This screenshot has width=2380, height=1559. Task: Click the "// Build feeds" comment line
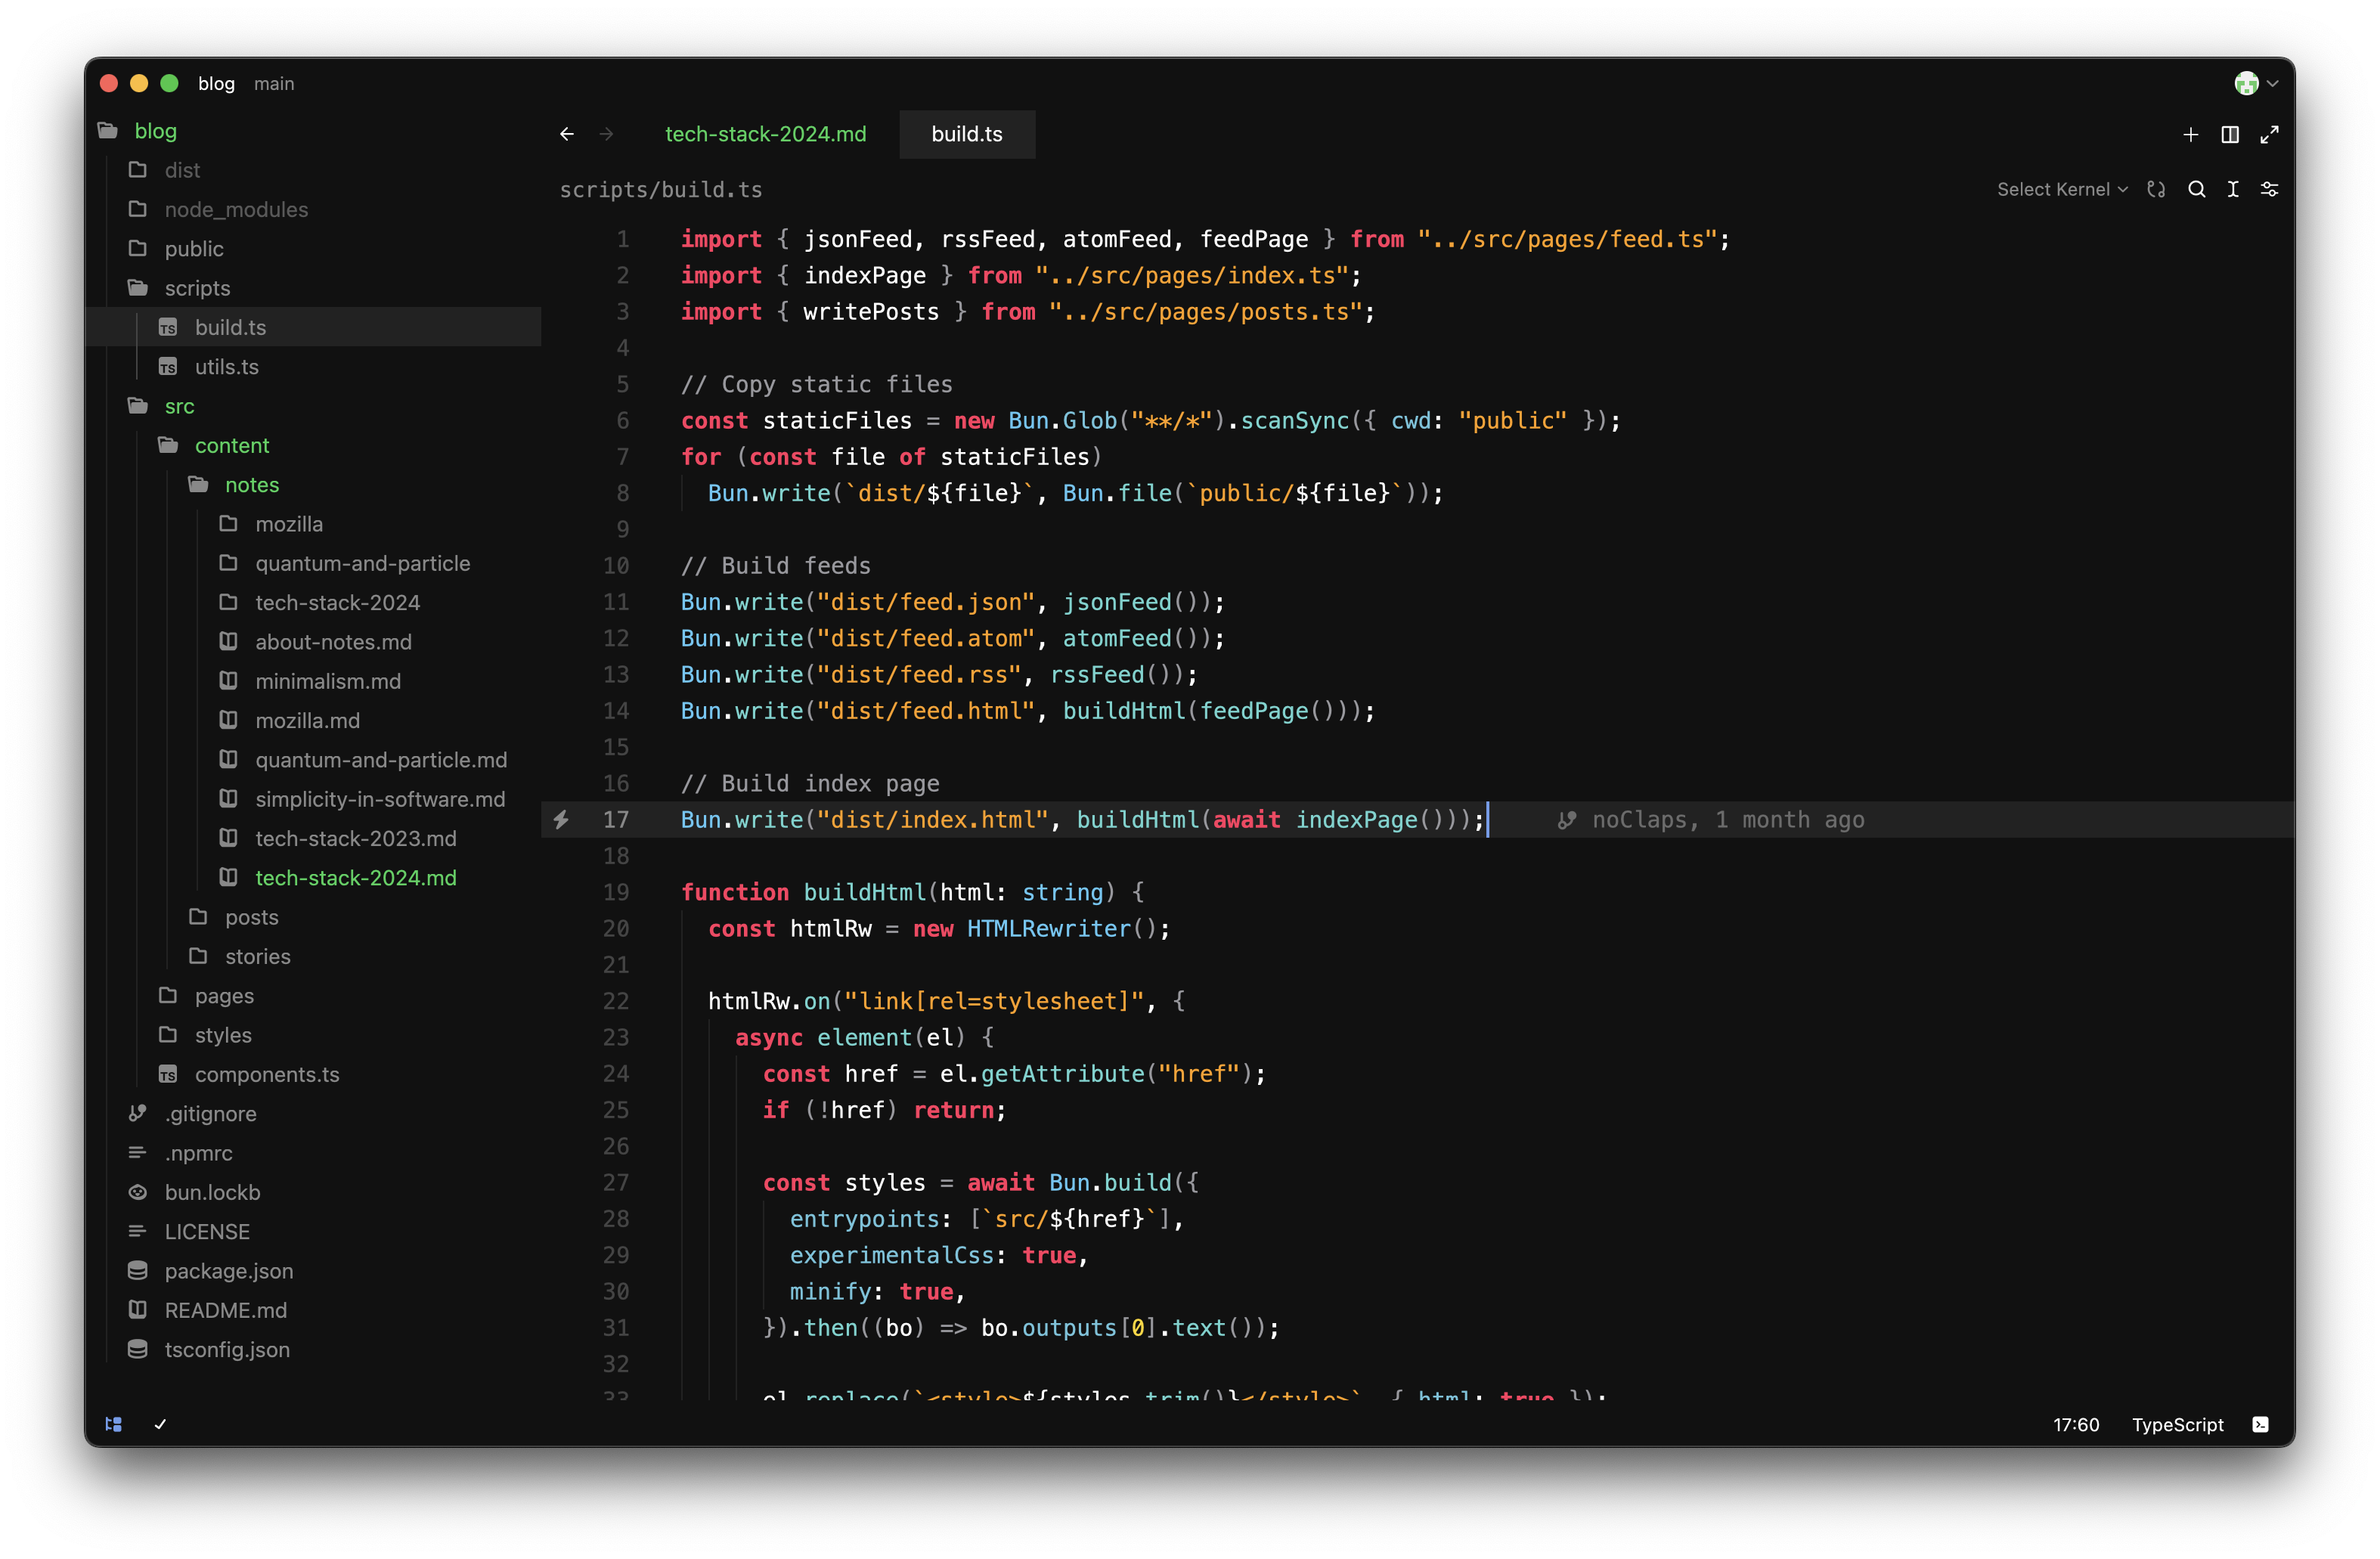(776, 566)
